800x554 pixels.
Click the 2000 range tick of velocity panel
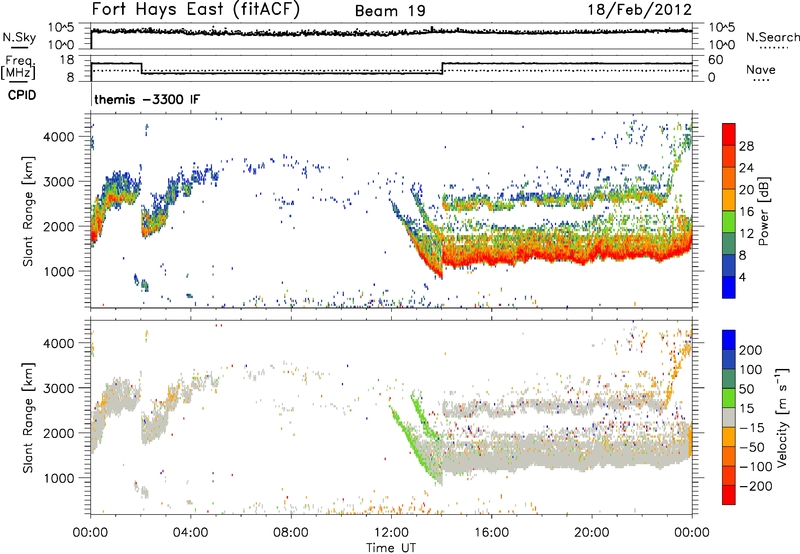pos(59,433)
